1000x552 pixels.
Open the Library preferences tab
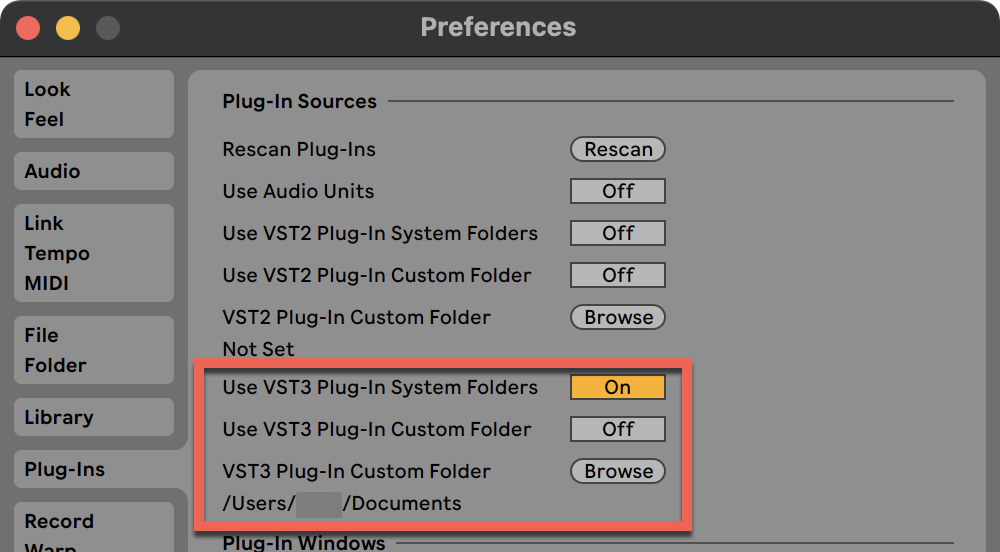[94, 417]
